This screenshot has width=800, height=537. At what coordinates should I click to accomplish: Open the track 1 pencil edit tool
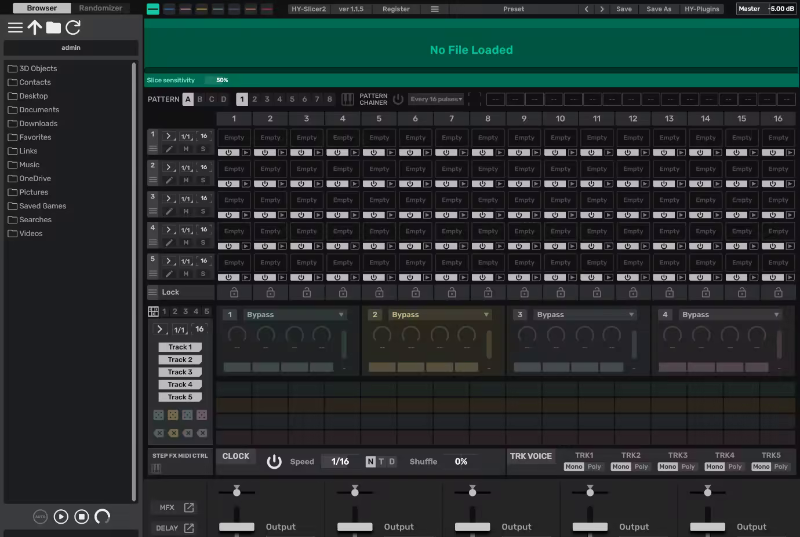[169, 149]
